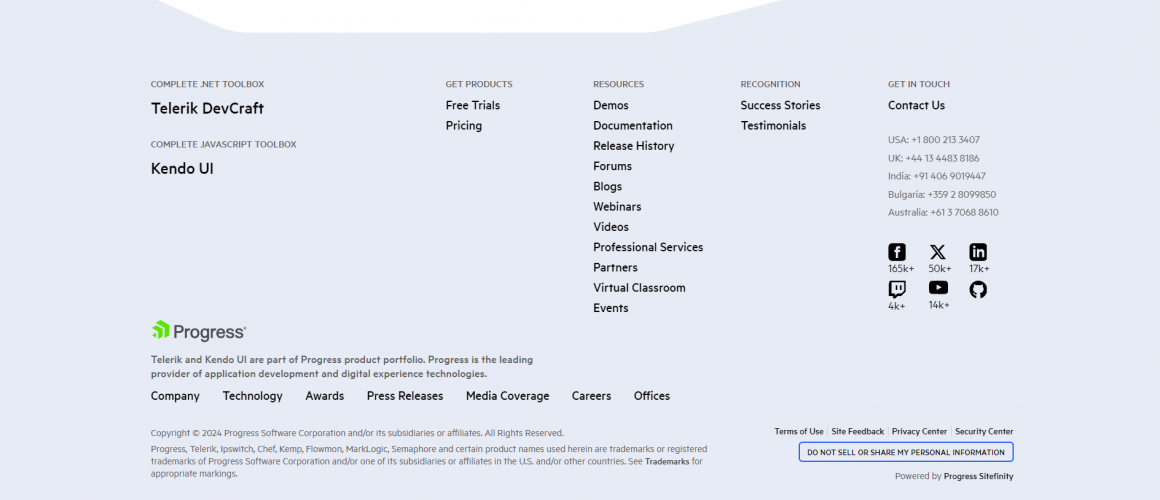Go to Events link
This screenshot has height=500, width=1160.
click(611, 308)
